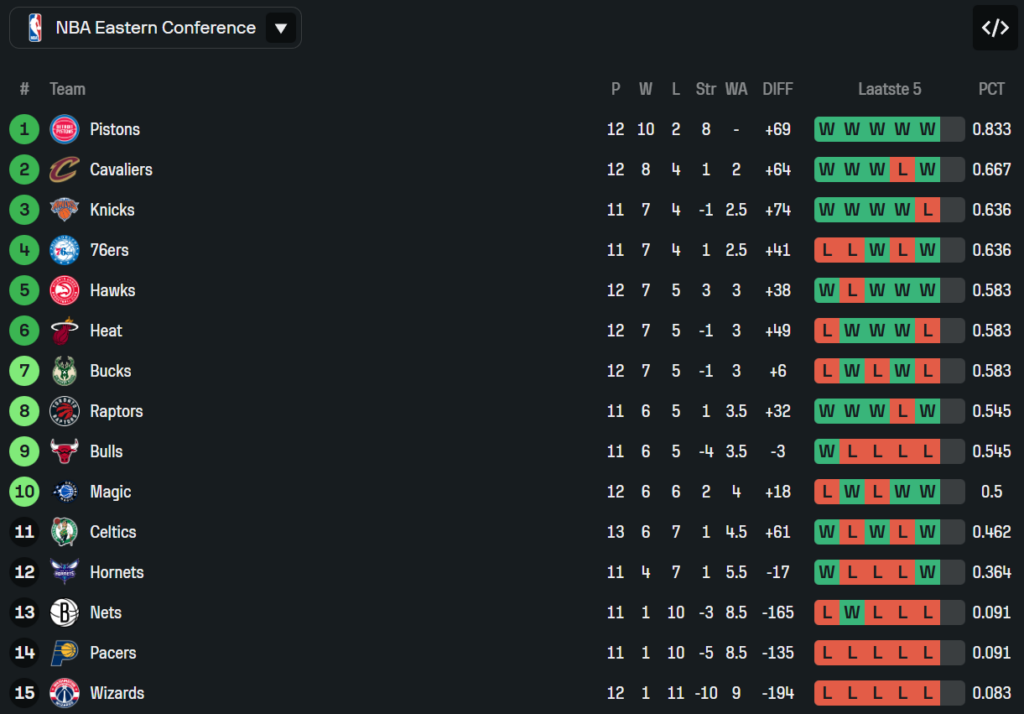1024x714 pixels.
Task: Open the Raptors team link
Action: (116, 411)
